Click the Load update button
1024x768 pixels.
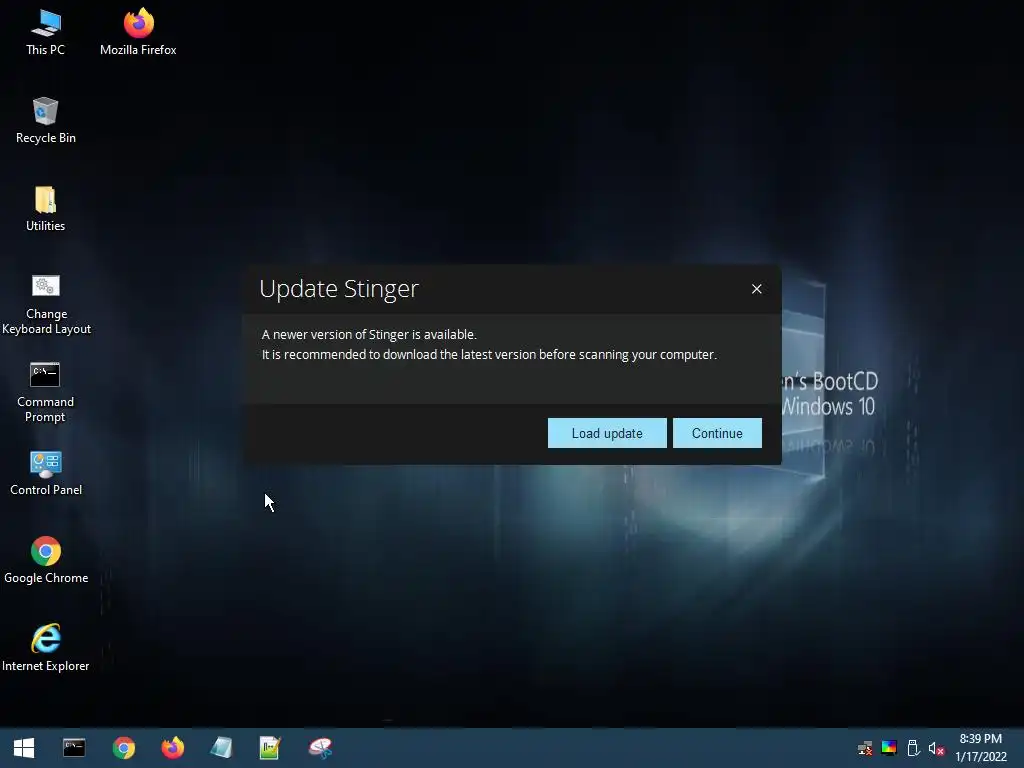[607, 433]
